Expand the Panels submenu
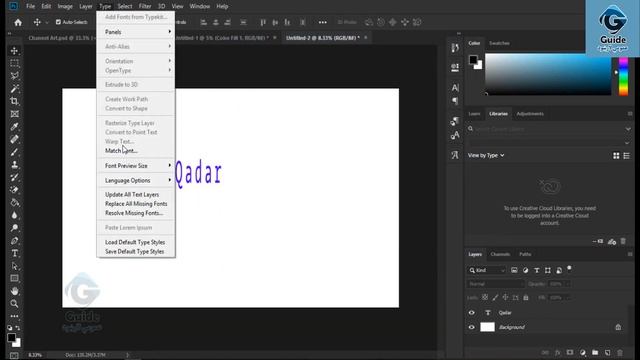Screen dimensions: 640x360 pyautogui.click(x=136, y=32)
